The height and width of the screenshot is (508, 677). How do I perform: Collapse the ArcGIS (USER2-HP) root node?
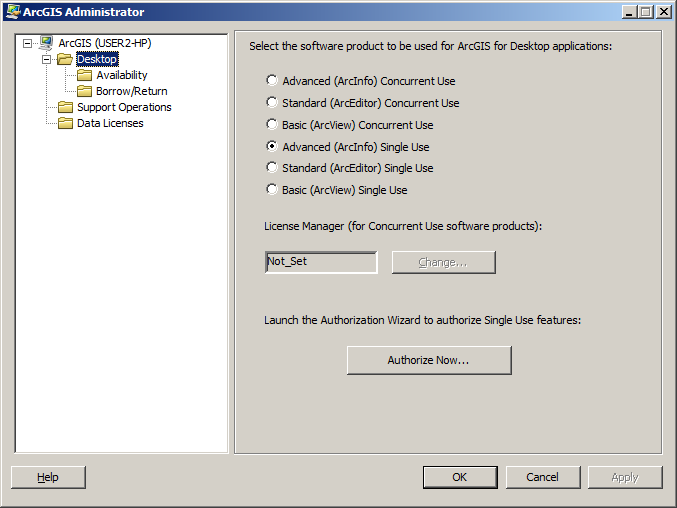click(x=27, y=43)
